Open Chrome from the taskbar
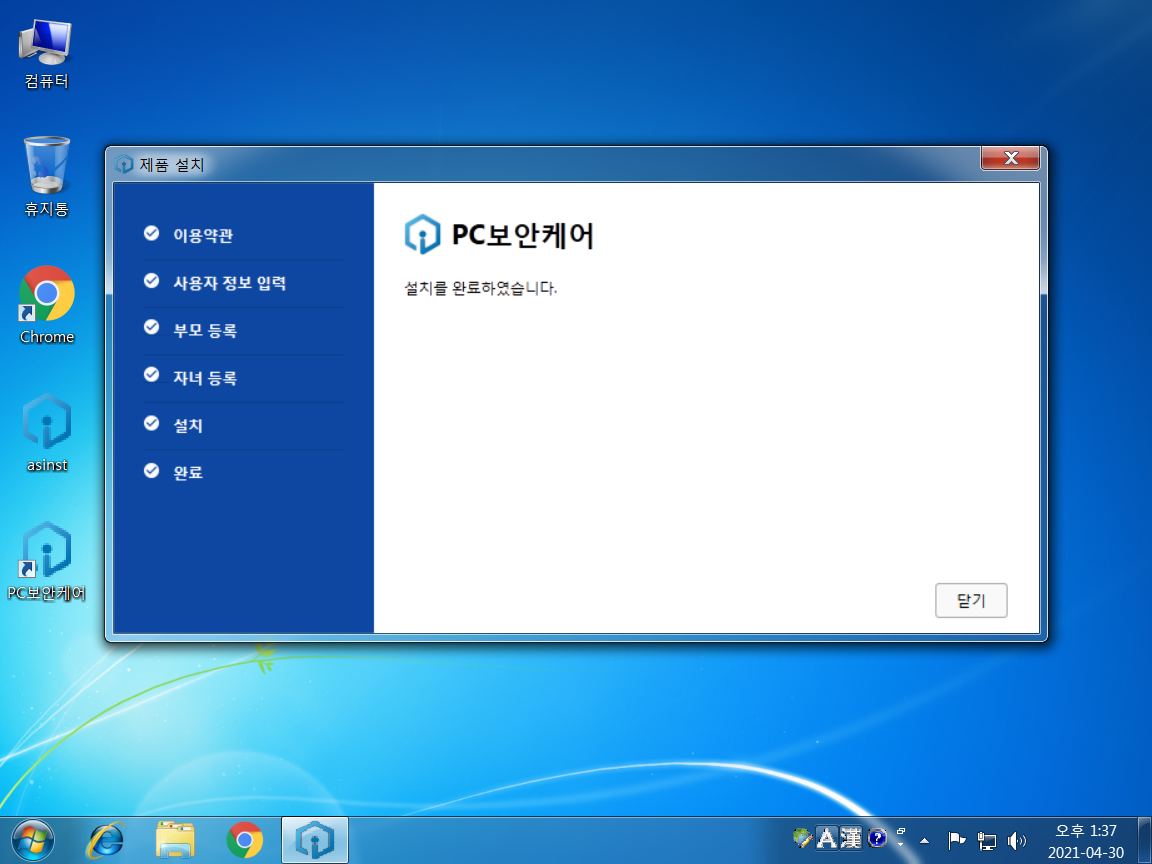This screenshot has height=864, width=1152. point(245,840)
